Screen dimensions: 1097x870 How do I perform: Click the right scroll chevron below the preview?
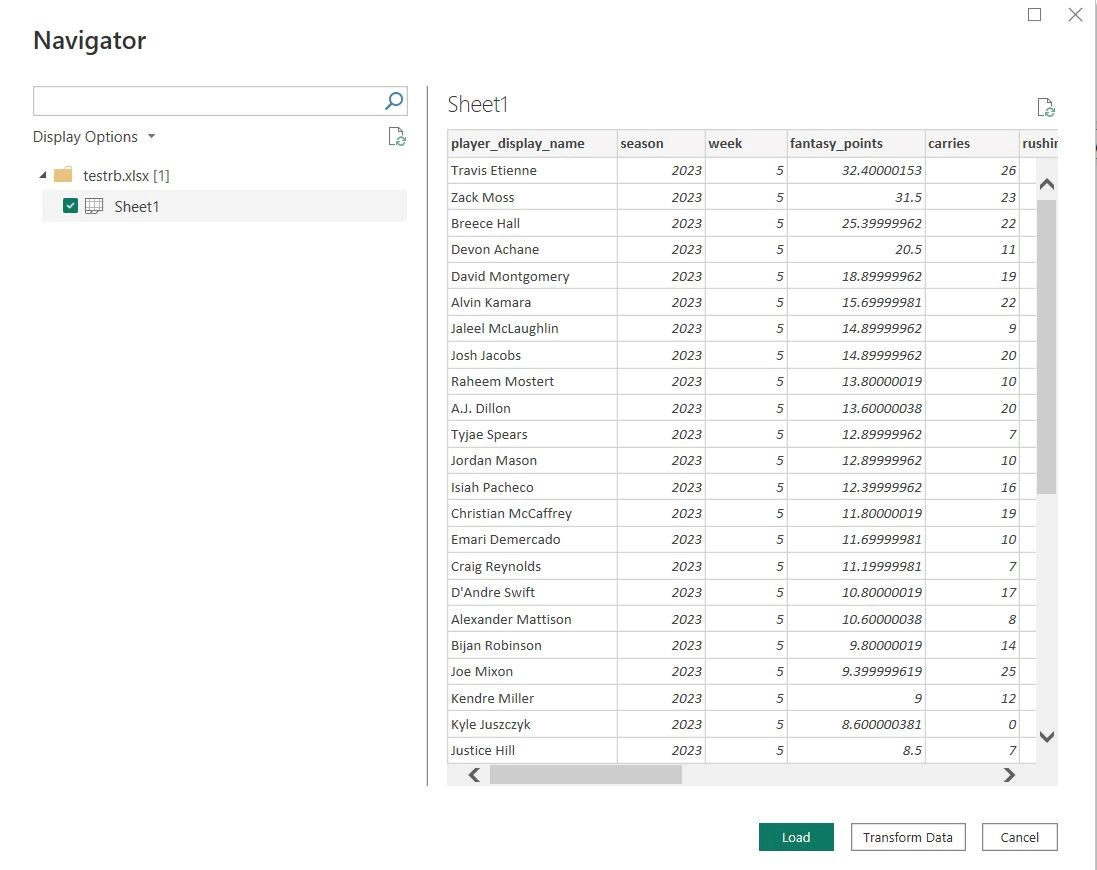click(x=1009, y=774)
